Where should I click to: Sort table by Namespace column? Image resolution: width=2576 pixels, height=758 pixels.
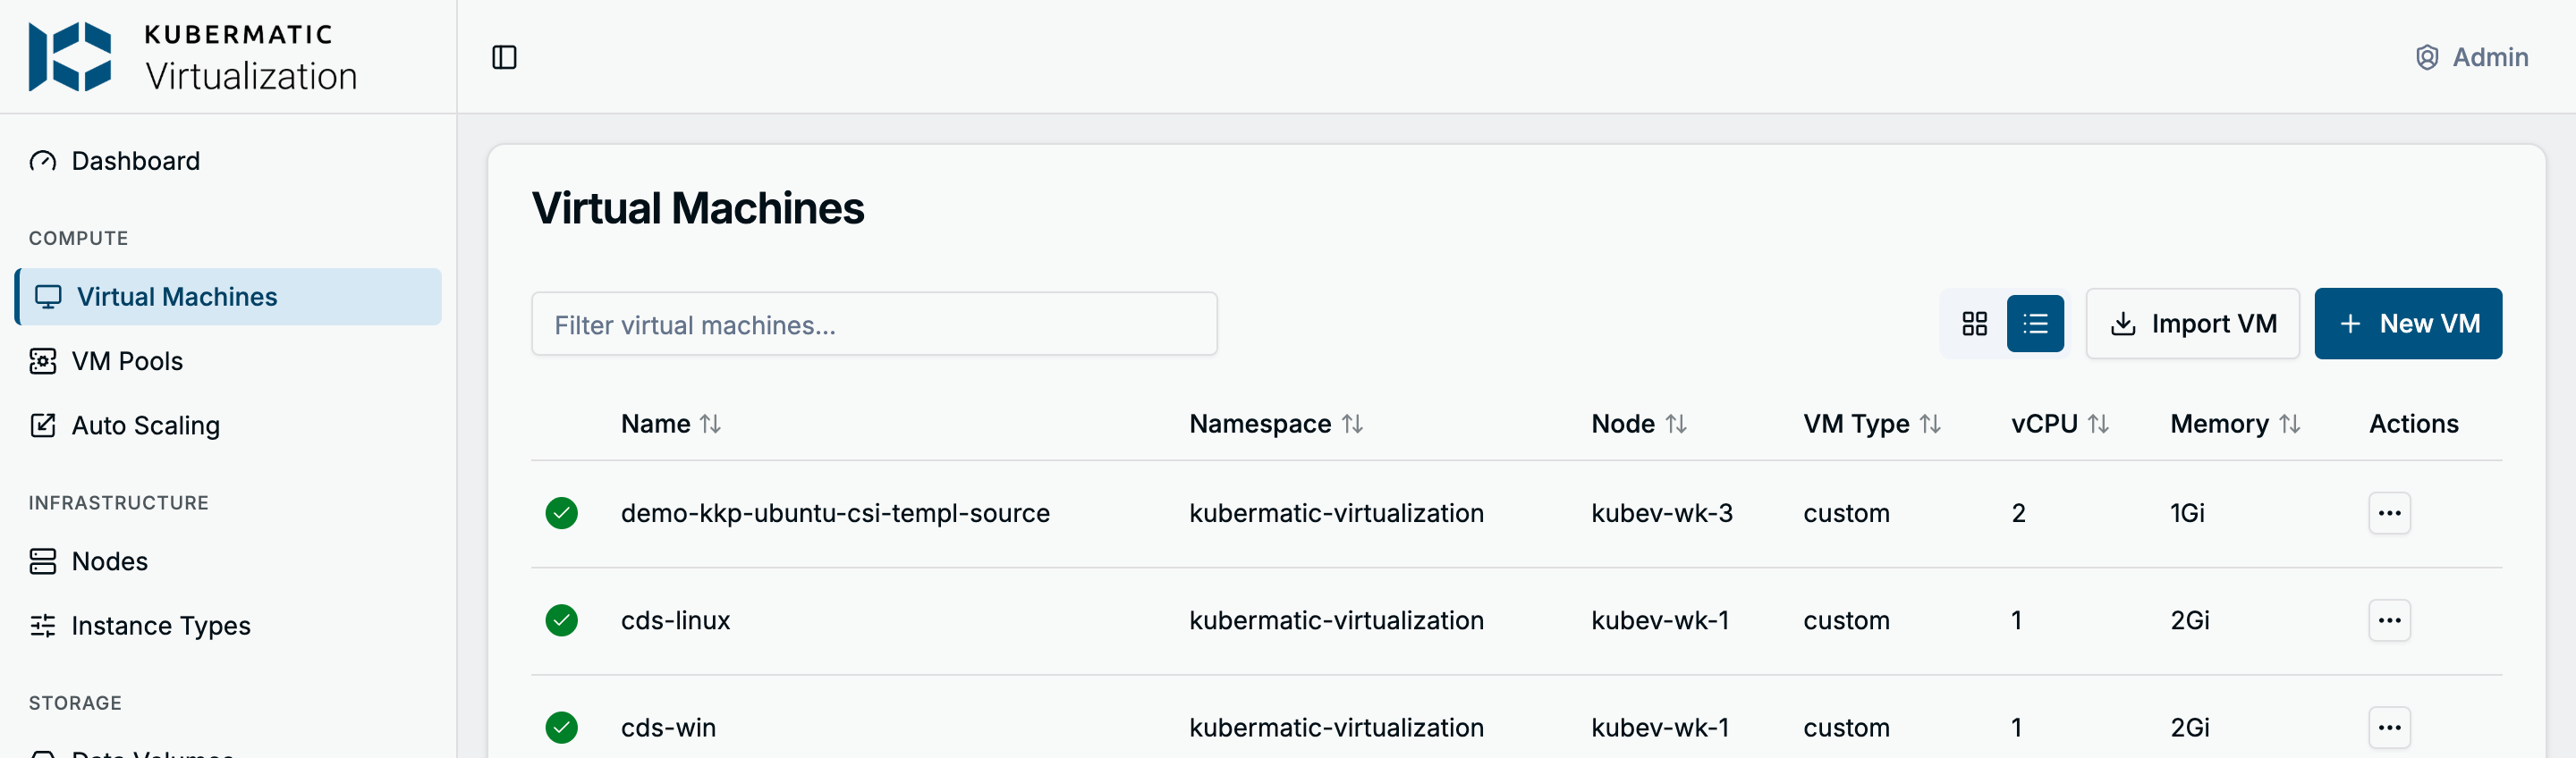click(x=1276, y=424)
